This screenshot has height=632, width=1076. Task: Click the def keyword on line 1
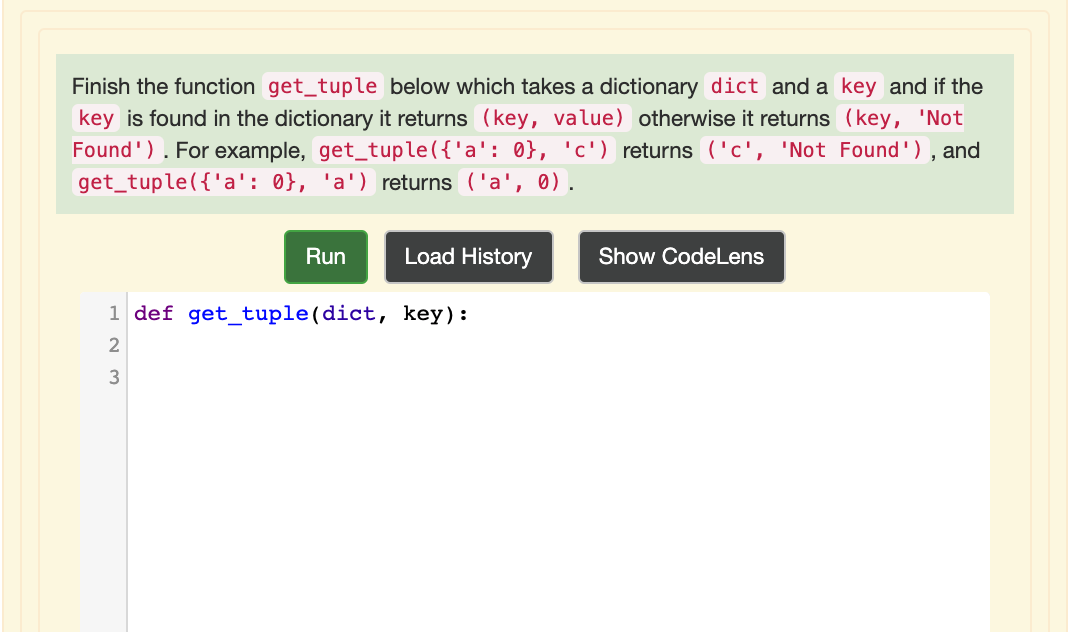pos(156,313)
